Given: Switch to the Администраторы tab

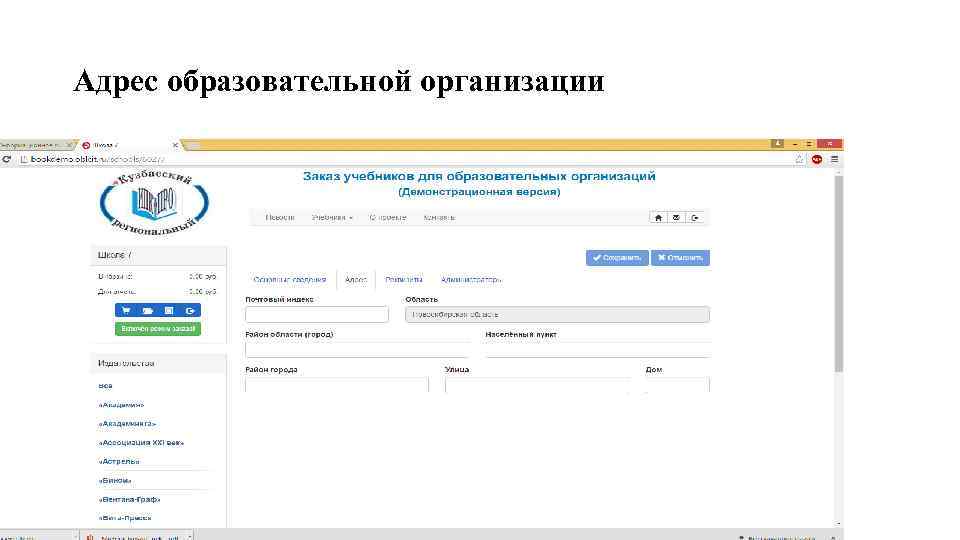Looking at the screenshot, I should [x=471, y=280].
